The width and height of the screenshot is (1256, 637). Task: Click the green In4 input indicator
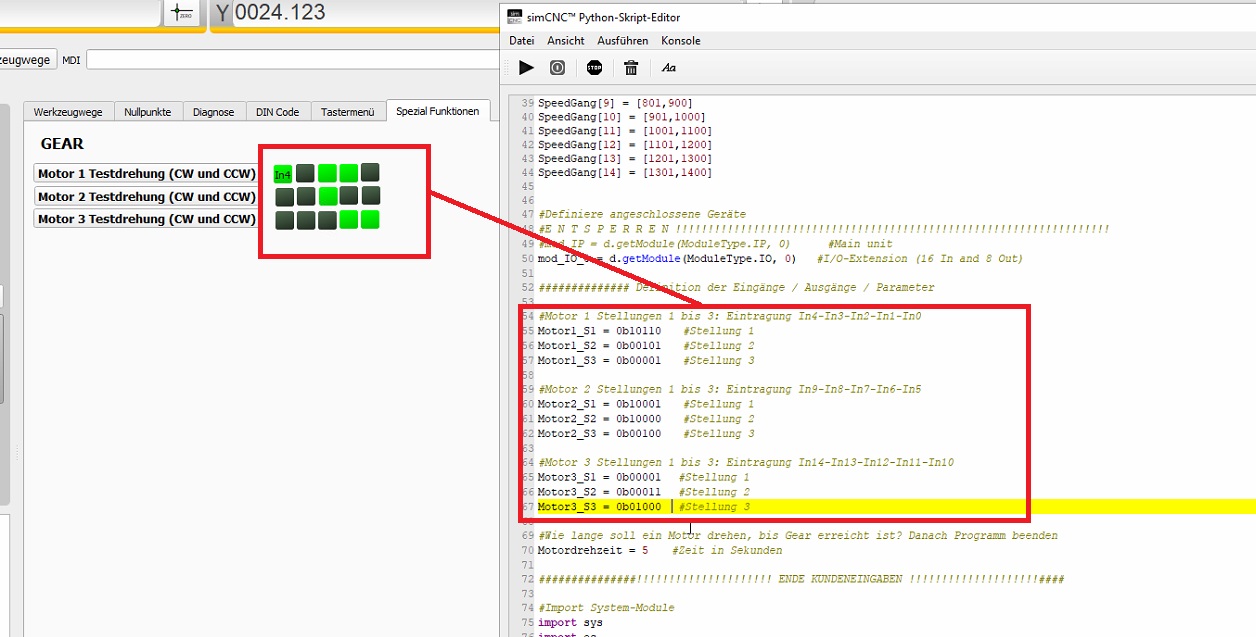pyautogui.click(x=283, y=175)
